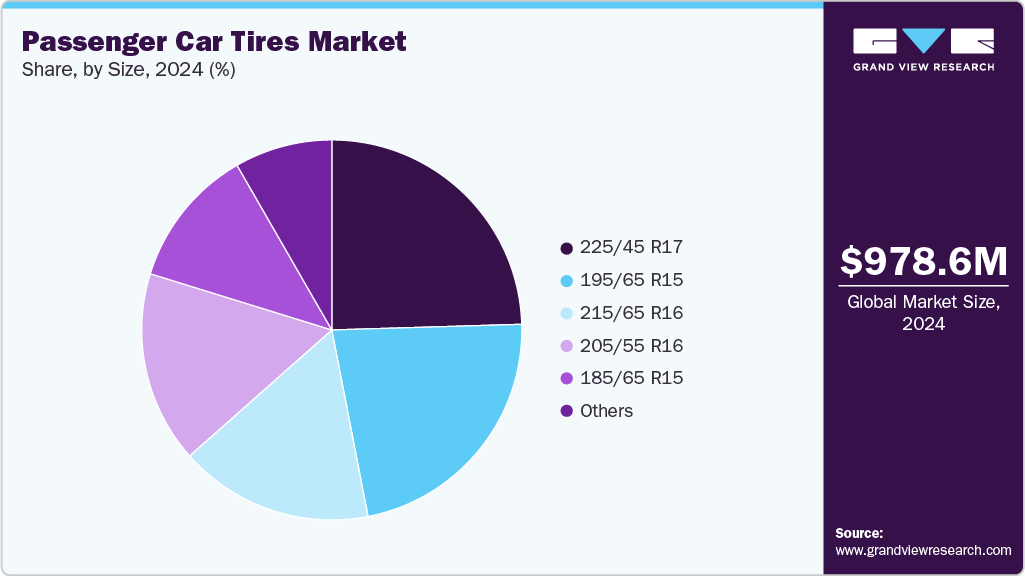Viewport: 1025px width, 576px height.
Task: Select the Others legend bullet
Action: [x=567, y=411]
